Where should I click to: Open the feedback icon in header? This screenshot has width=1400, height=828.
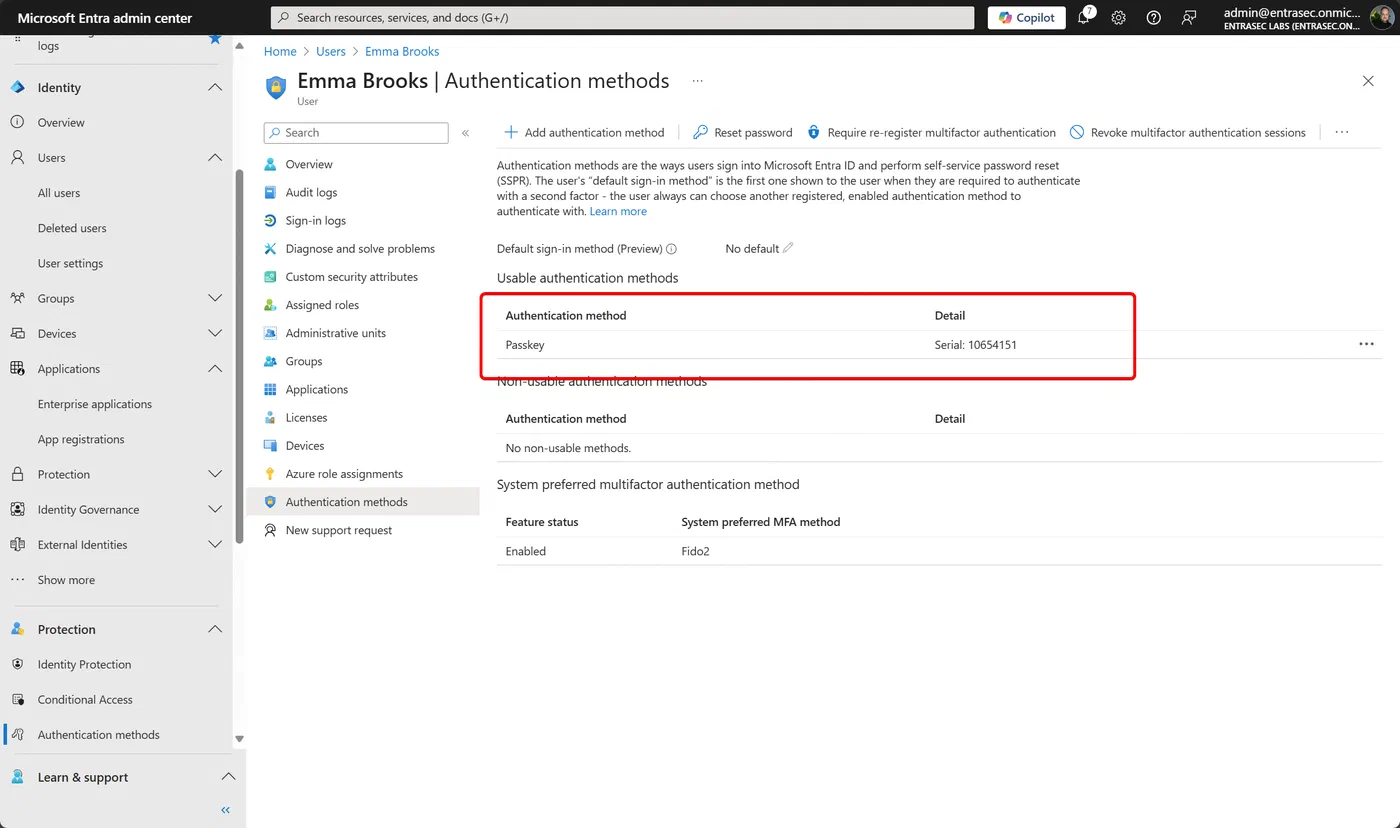click(1188, 18)
